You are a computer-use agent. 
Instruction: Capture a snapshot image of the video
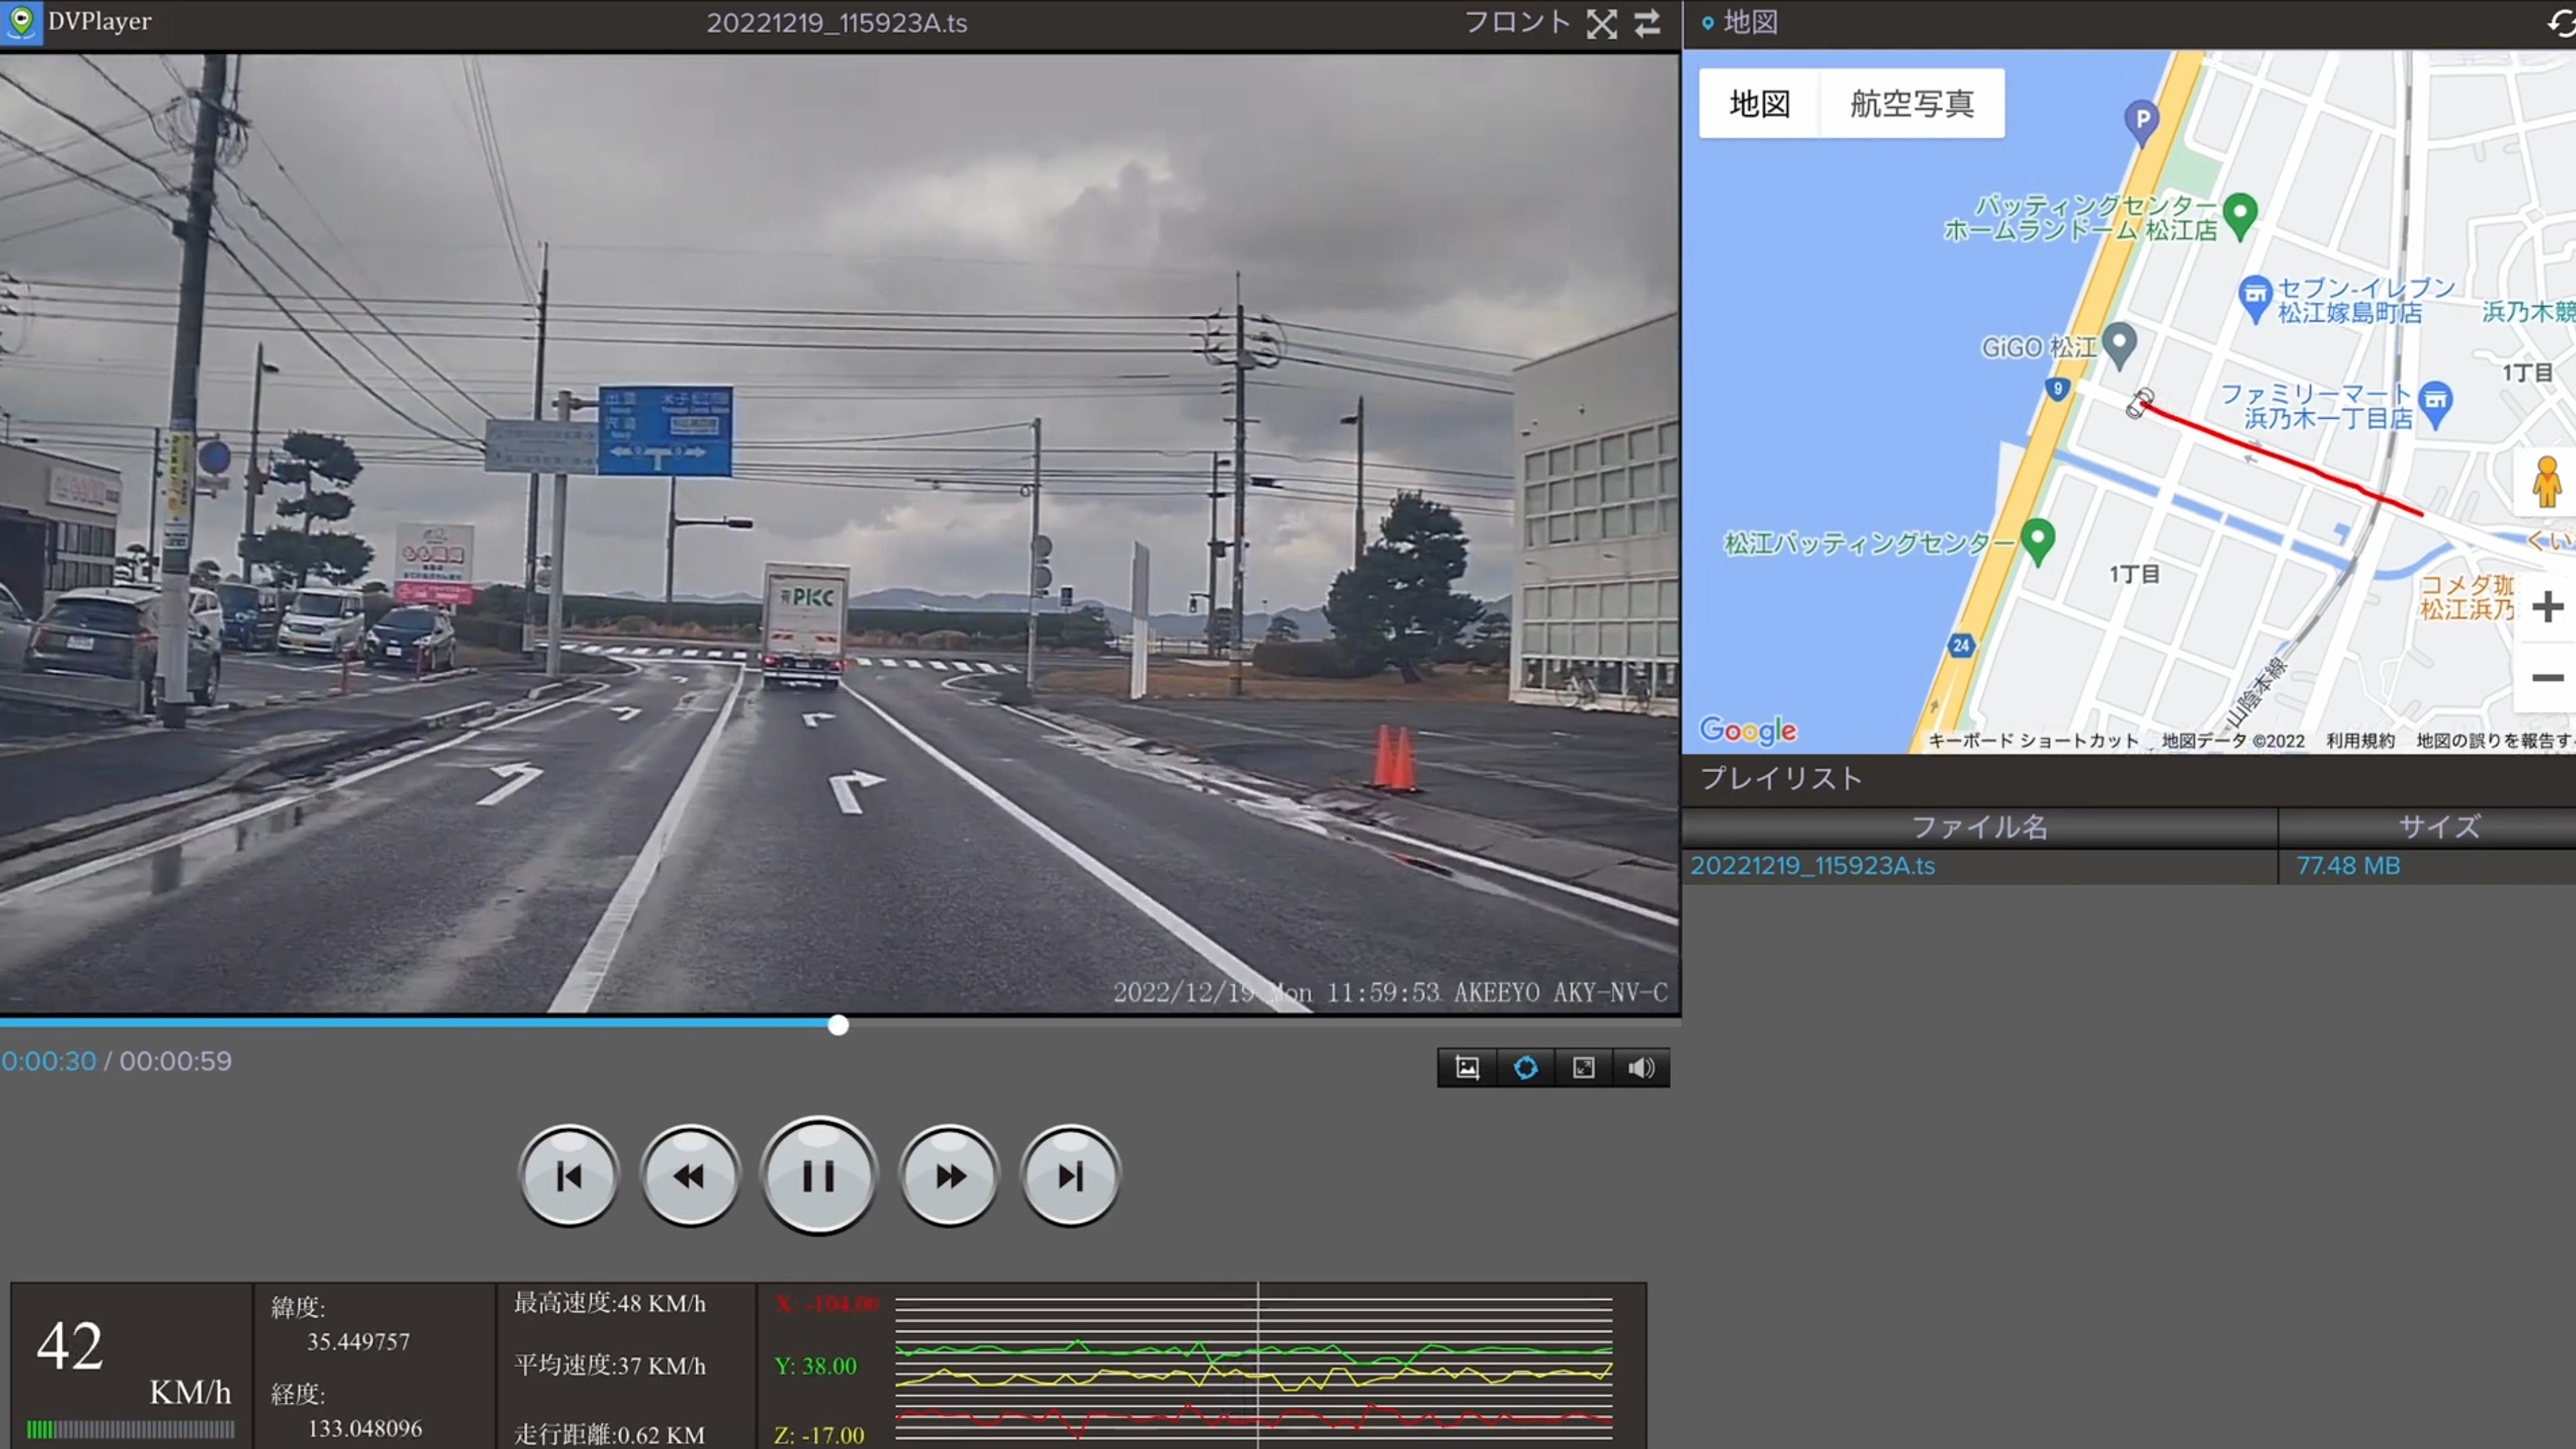[x=1467, y=1068]
